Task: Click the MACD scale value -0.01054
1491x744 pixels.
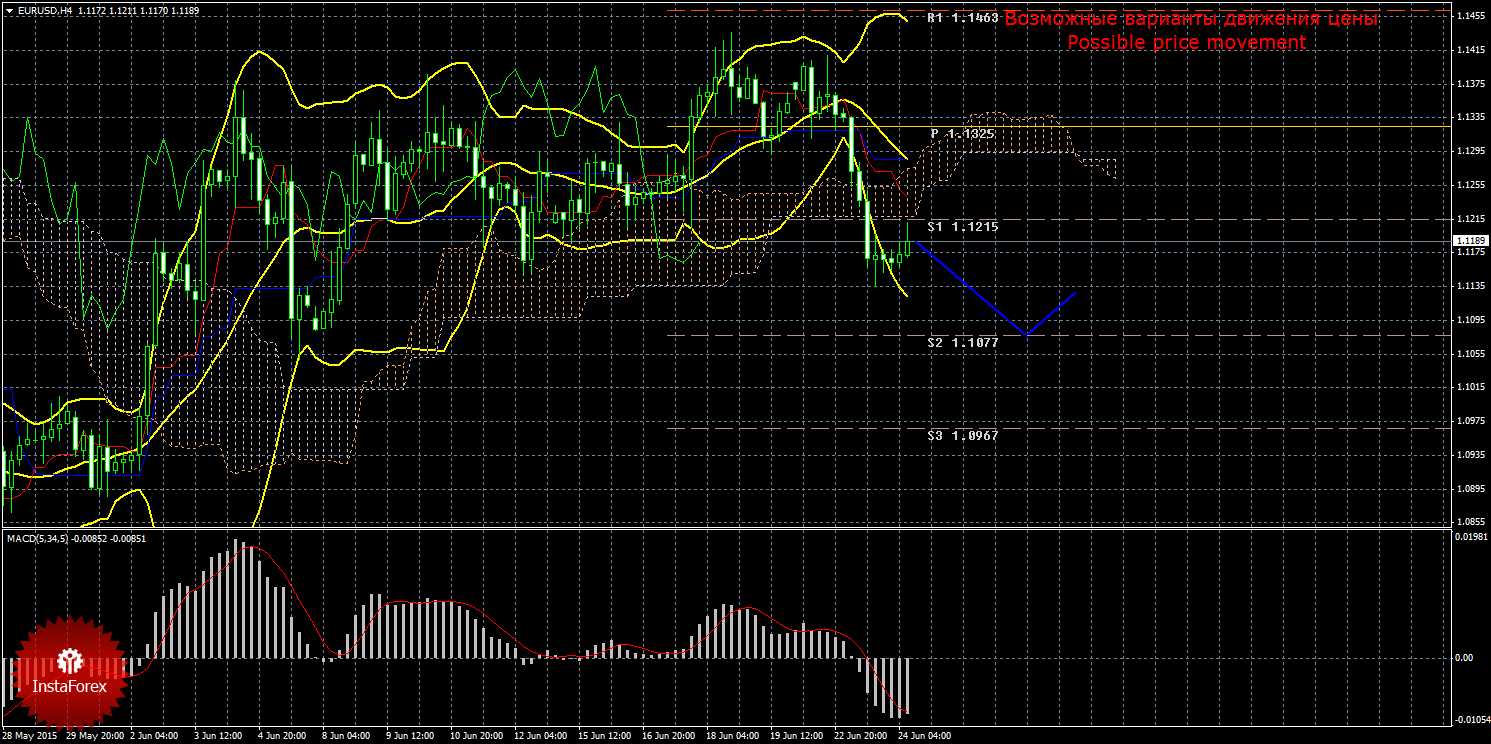Action: tap(1468, 720)
